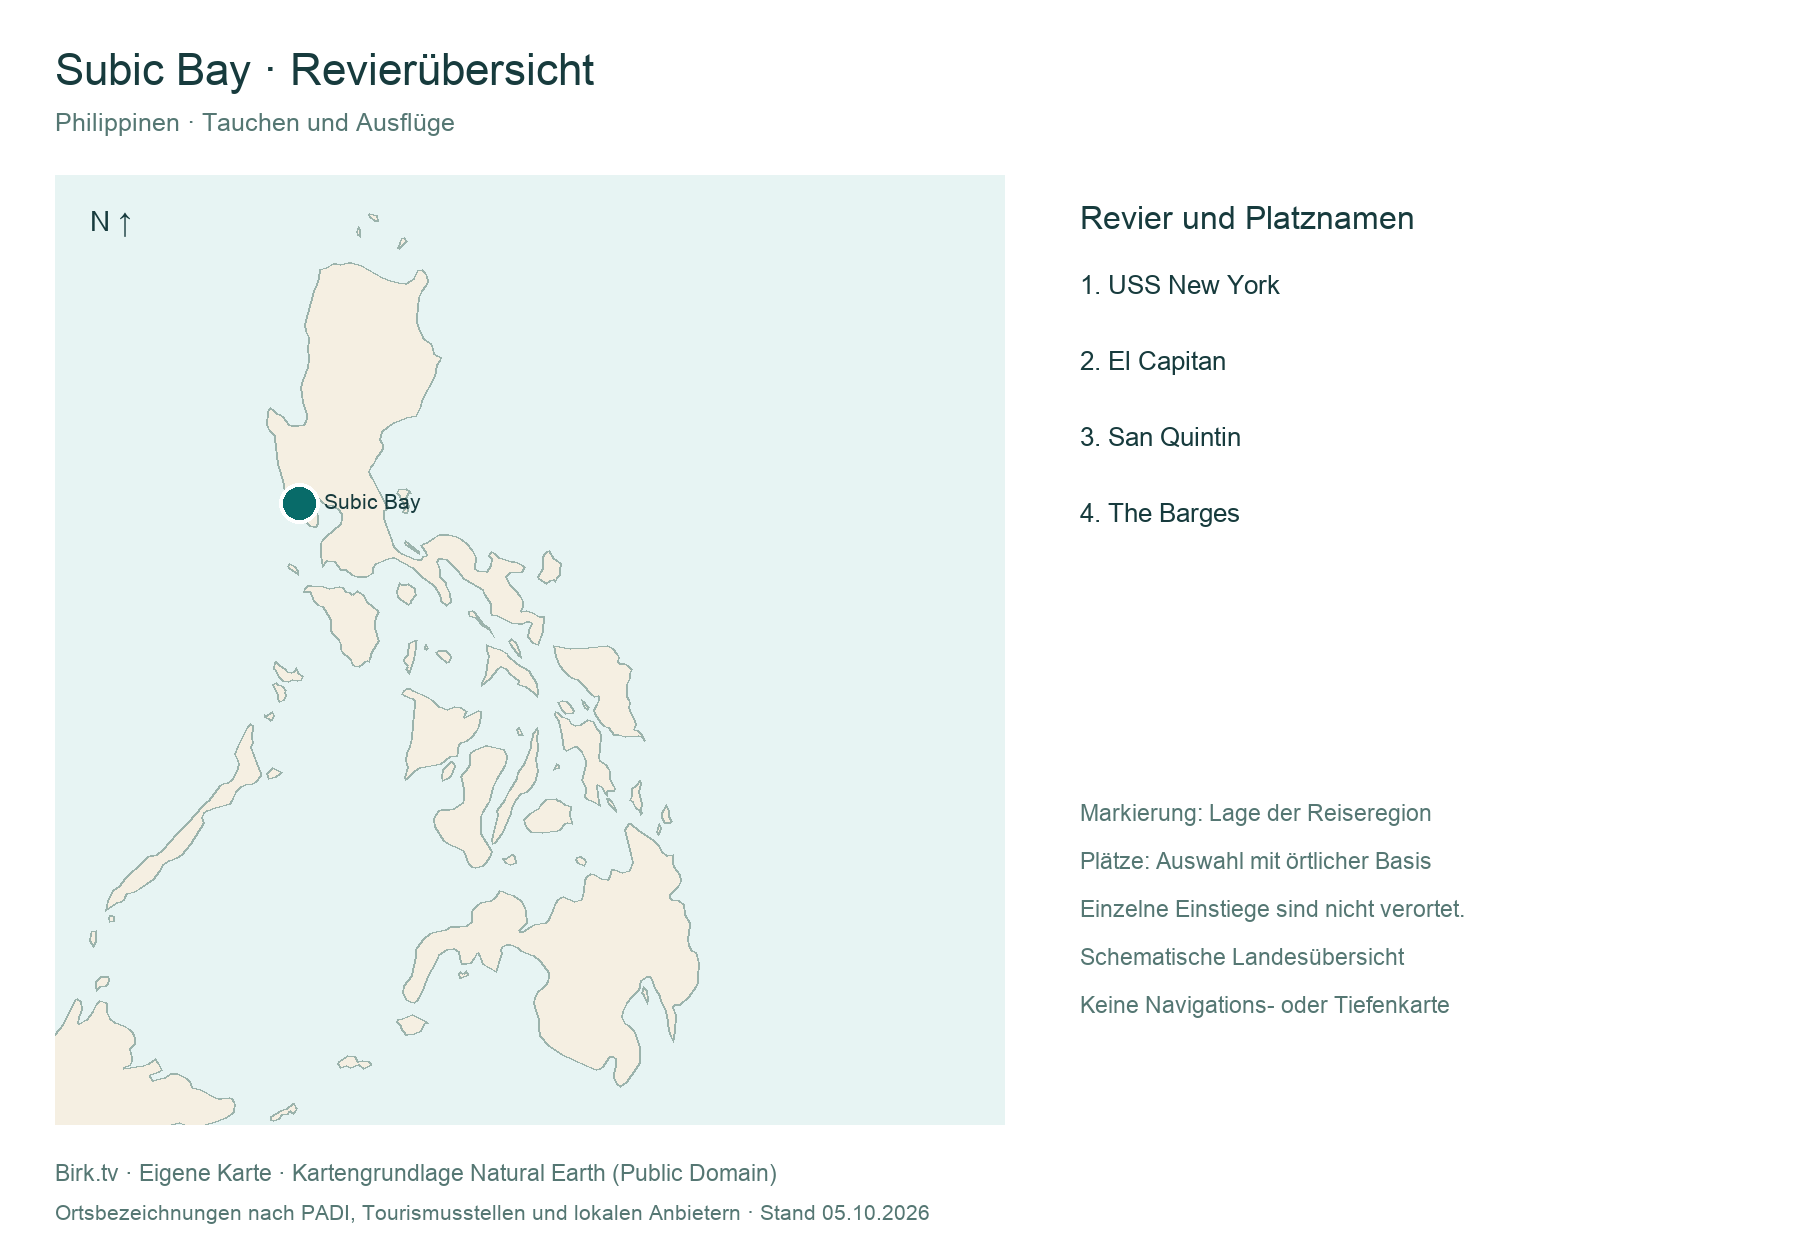Click note 'Markierung: Lage der Reiseregion'
1800x1250 pixels.
coord(1256,813)
